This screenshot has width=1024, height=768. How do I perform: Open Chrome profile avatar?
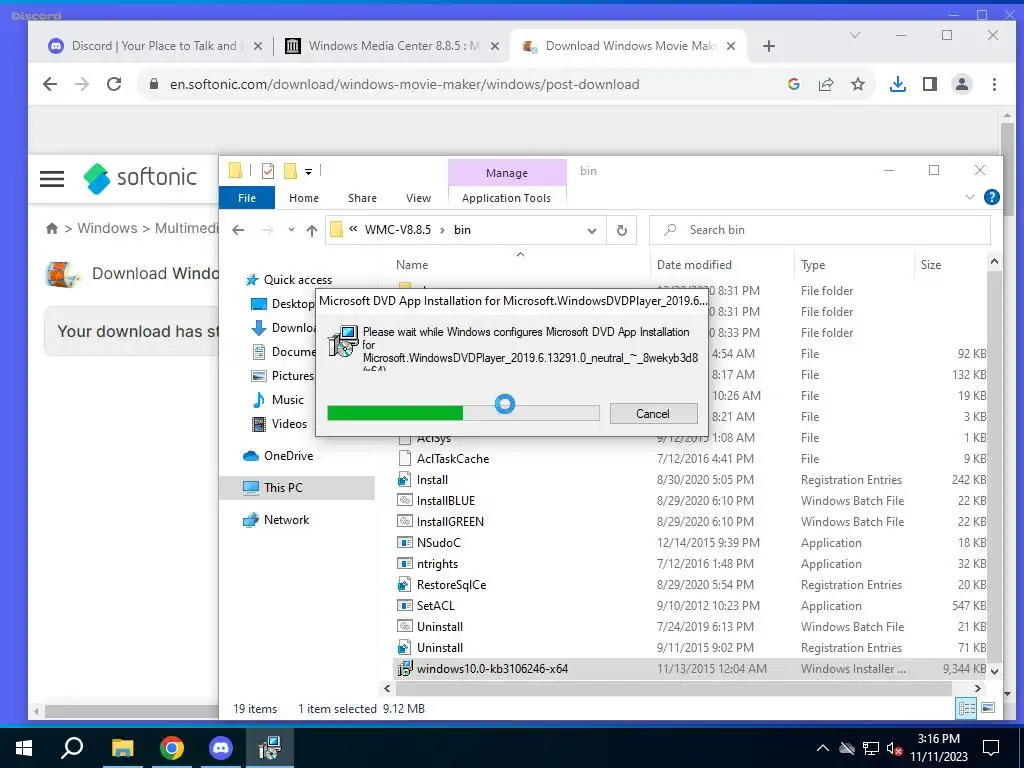(x=962, y=84)
